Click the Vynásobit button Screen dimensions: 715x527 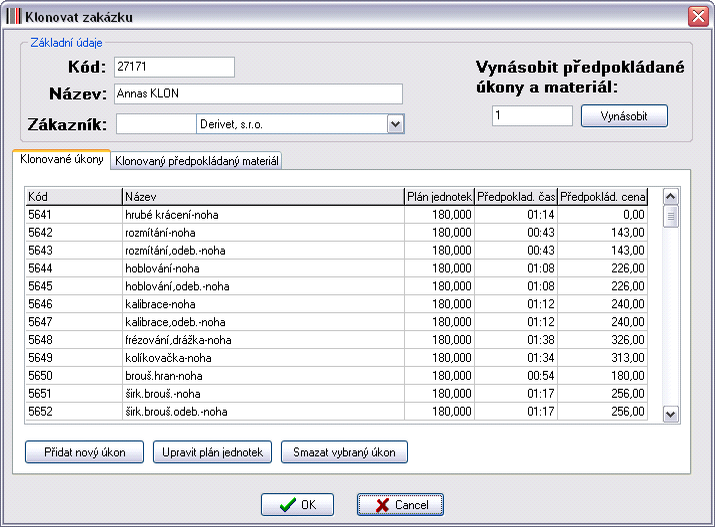[624, 116]
